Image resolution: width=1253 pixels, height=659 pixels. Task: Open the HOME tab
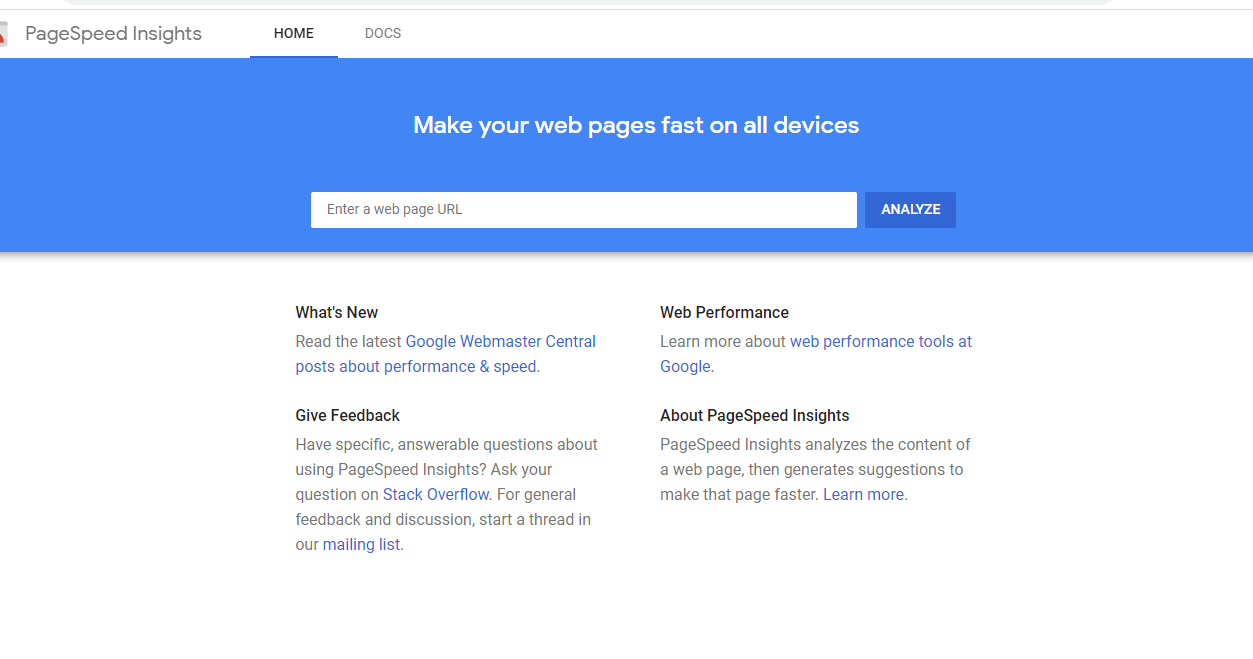[x=294, y=34]
